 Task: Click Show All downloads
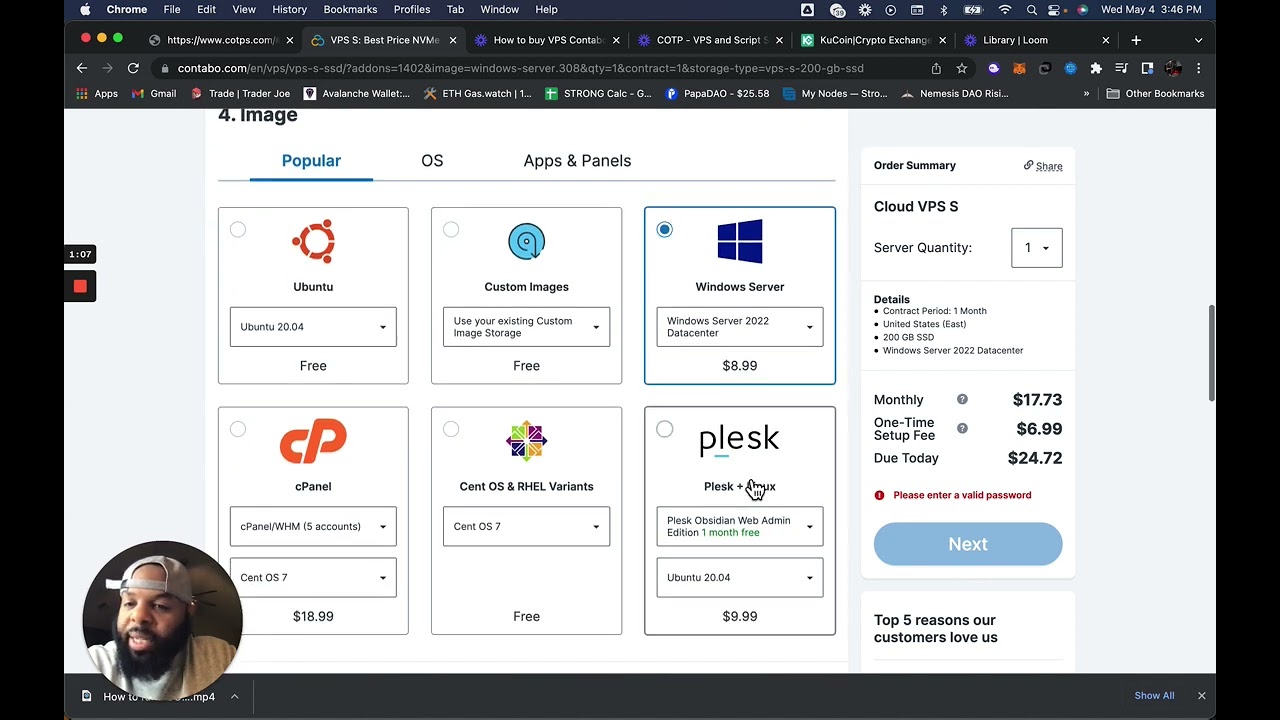[1154, 696]
